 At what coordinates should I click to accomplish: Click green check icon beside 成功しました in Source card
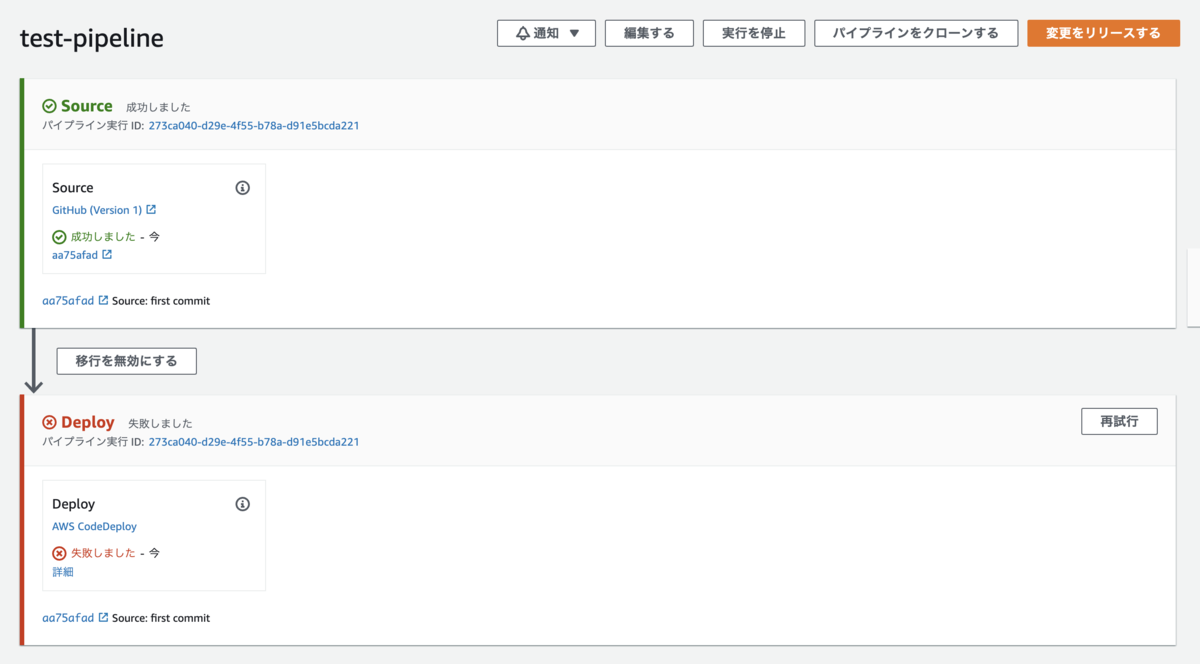59,237
